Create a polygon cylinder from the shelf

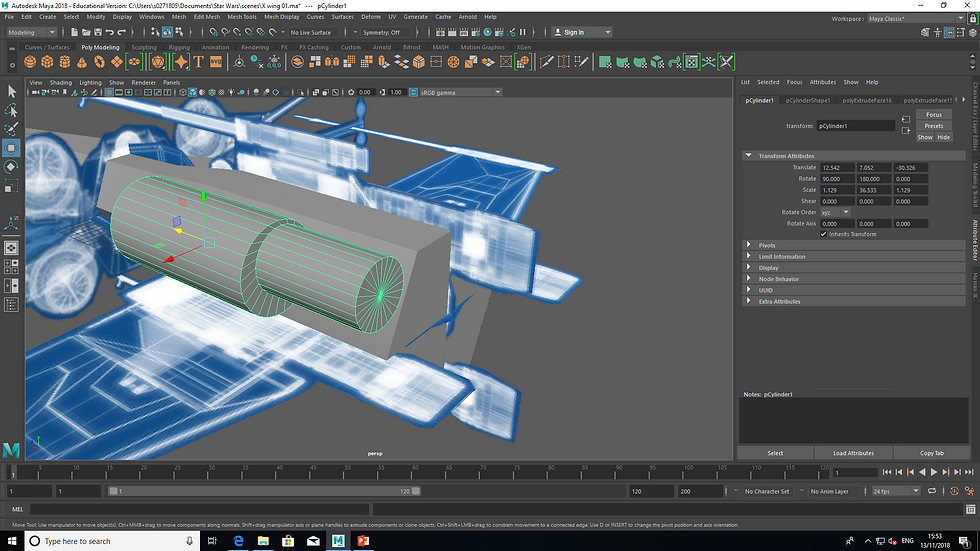tap(64, 62)
